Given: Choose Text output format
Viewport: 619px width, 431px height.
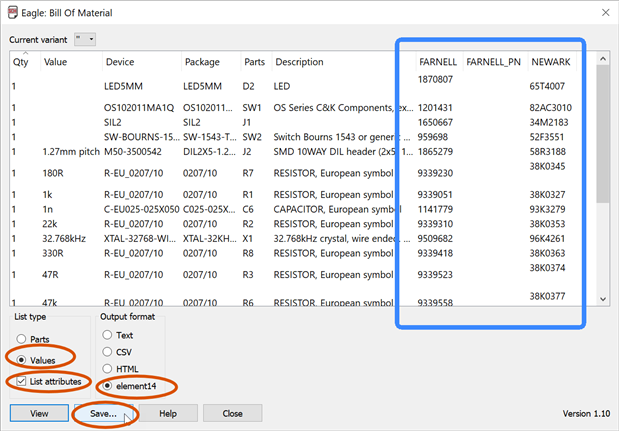Looking at the screenshot, I should coord(108,335).
